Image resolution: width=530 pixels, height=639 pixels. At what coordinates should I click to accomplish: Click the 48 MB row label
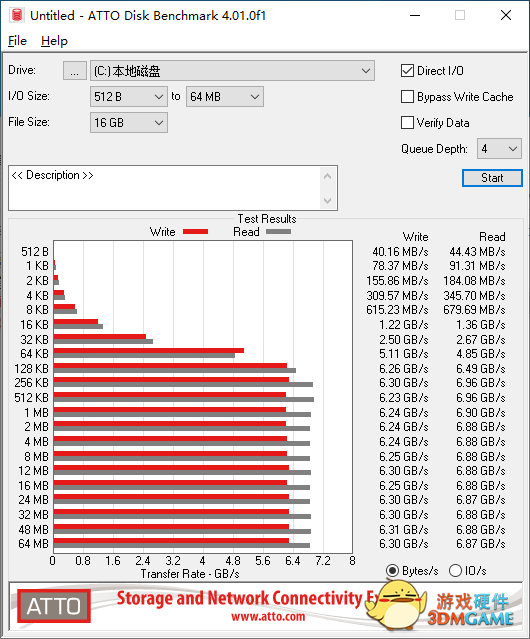click(33, 529)
